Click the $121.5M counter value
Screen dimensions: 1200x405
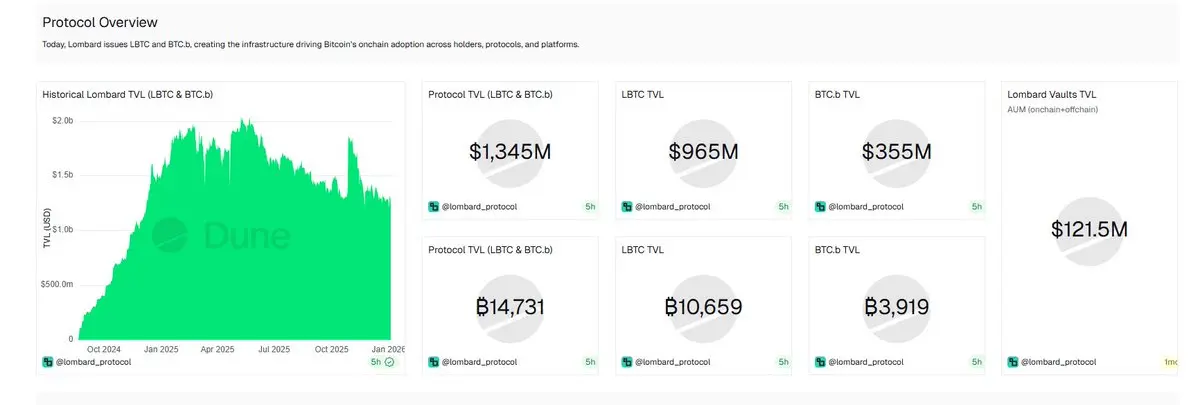[x=1089, y=230]
